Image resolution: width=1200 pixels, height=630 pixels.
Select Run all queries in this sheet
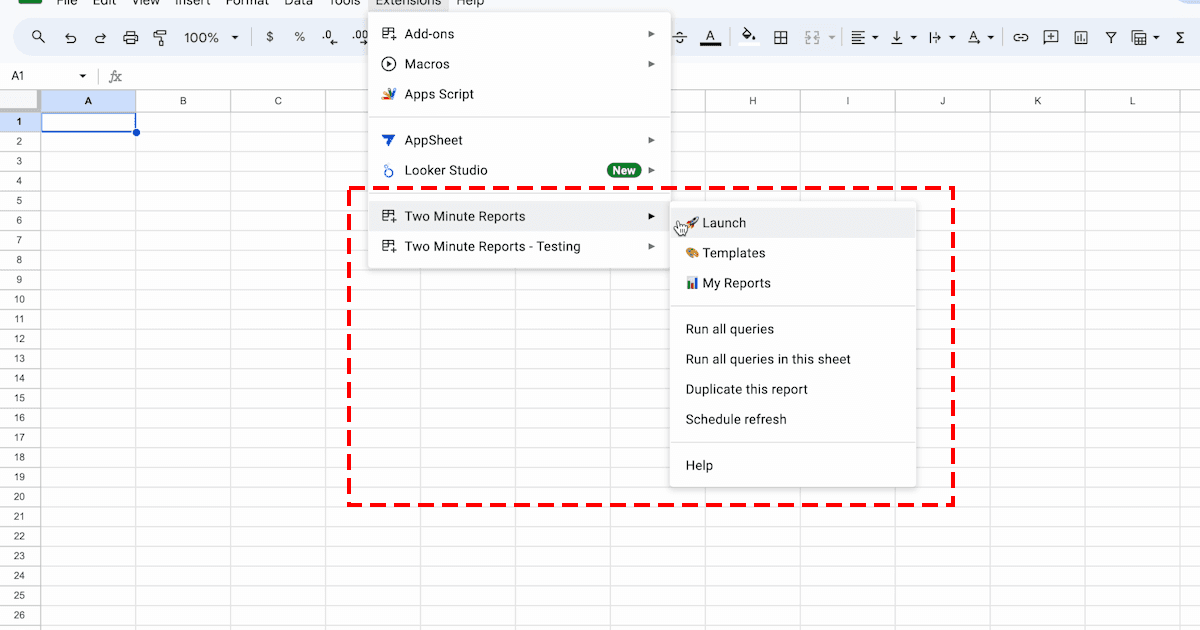click(x=793, y=359)
